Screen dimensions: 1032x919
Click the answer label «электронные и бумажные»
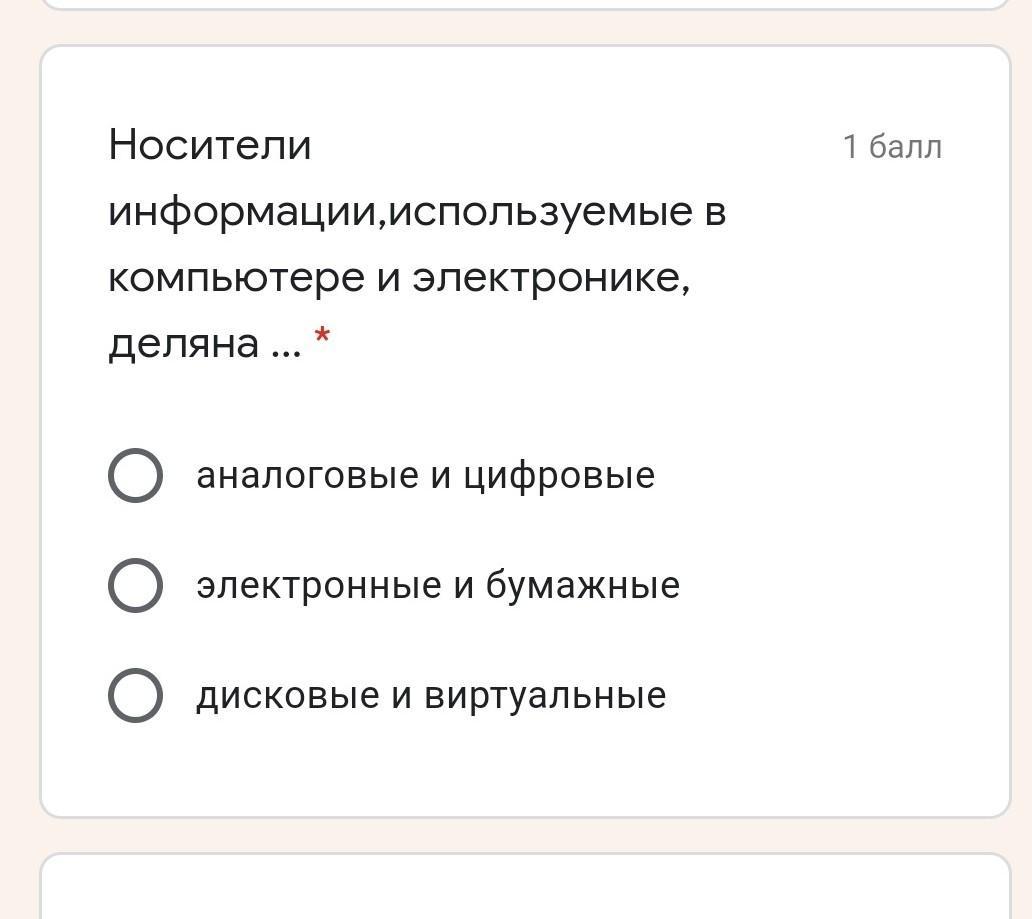click(438, 585)
